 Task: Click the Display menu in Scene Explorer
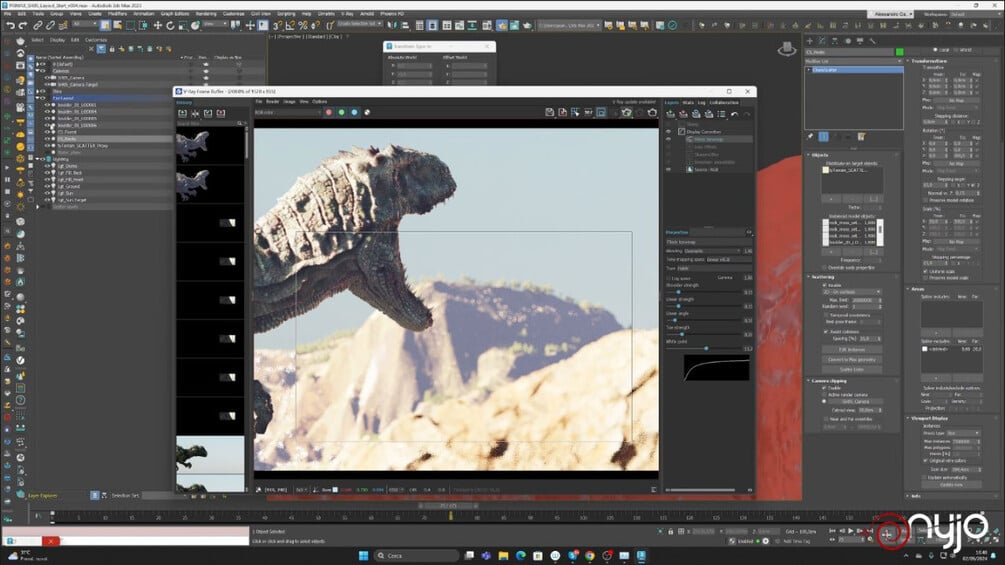pos(58,40)
